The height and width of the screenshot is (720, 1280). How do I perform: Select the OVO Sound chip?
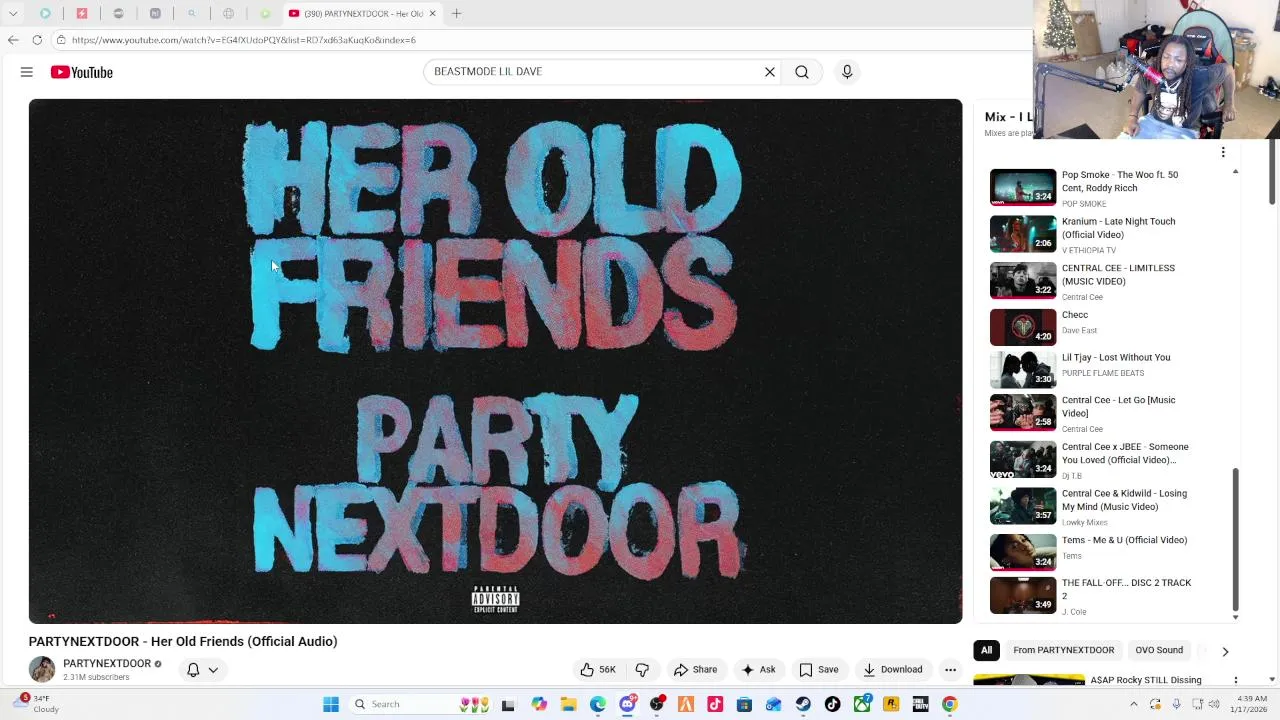1159,650
